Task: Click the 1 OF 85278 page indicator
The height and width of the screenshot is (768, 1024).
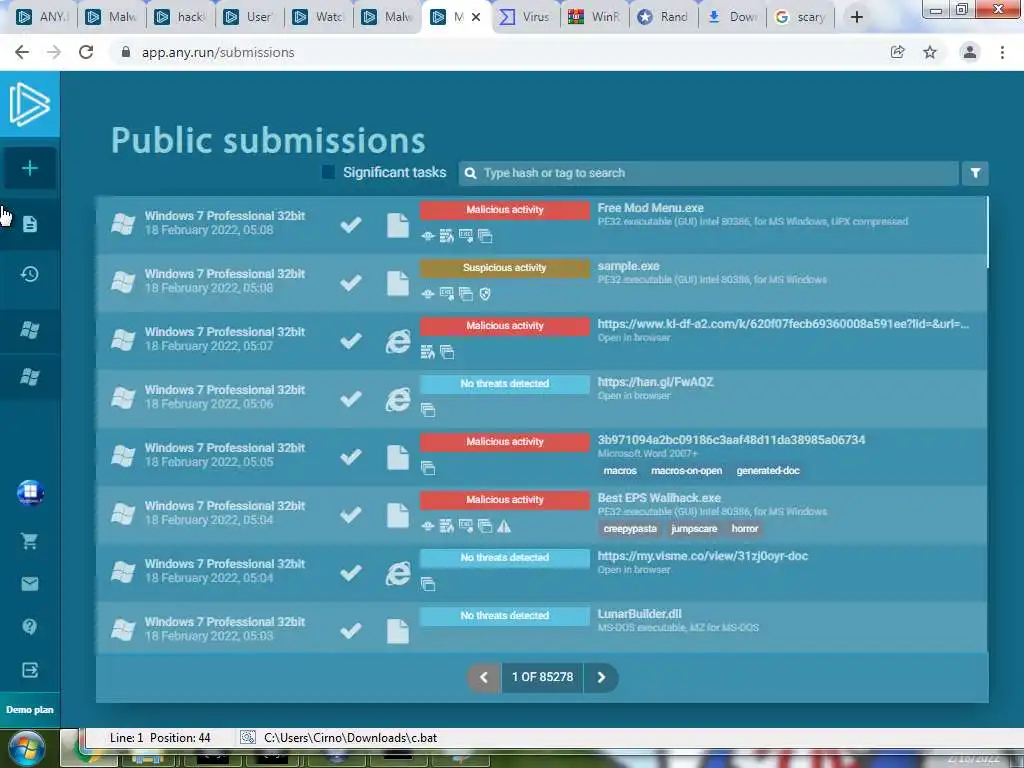Action: point(542,677)
